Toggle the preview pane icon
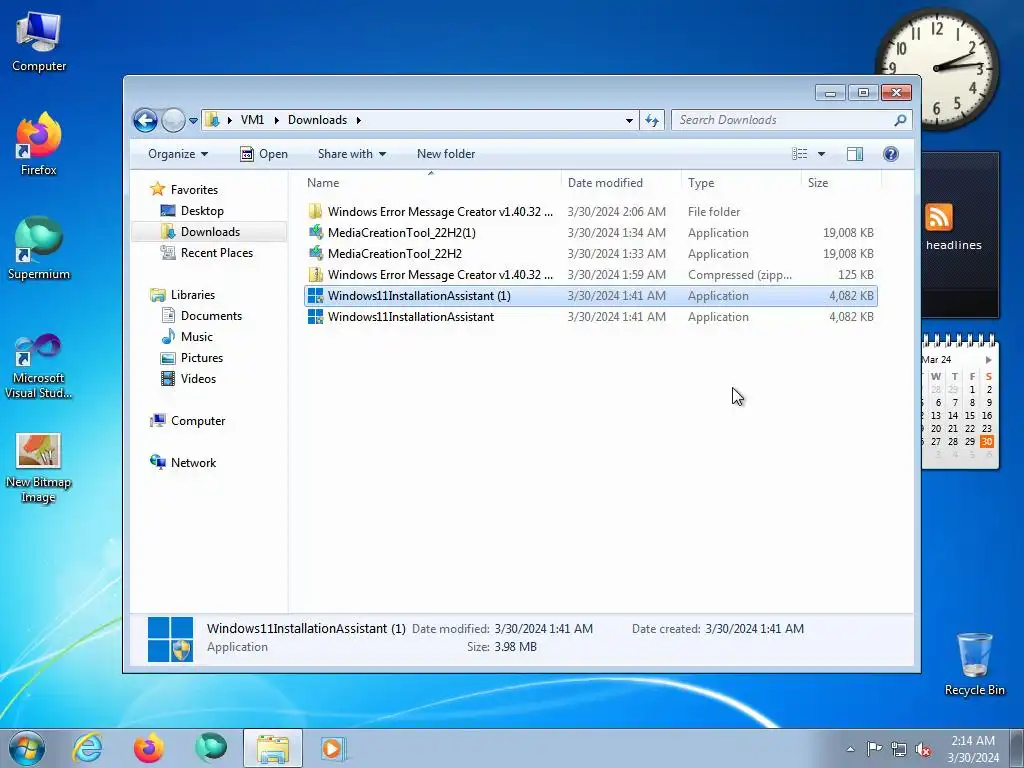 tap(855, 154)
